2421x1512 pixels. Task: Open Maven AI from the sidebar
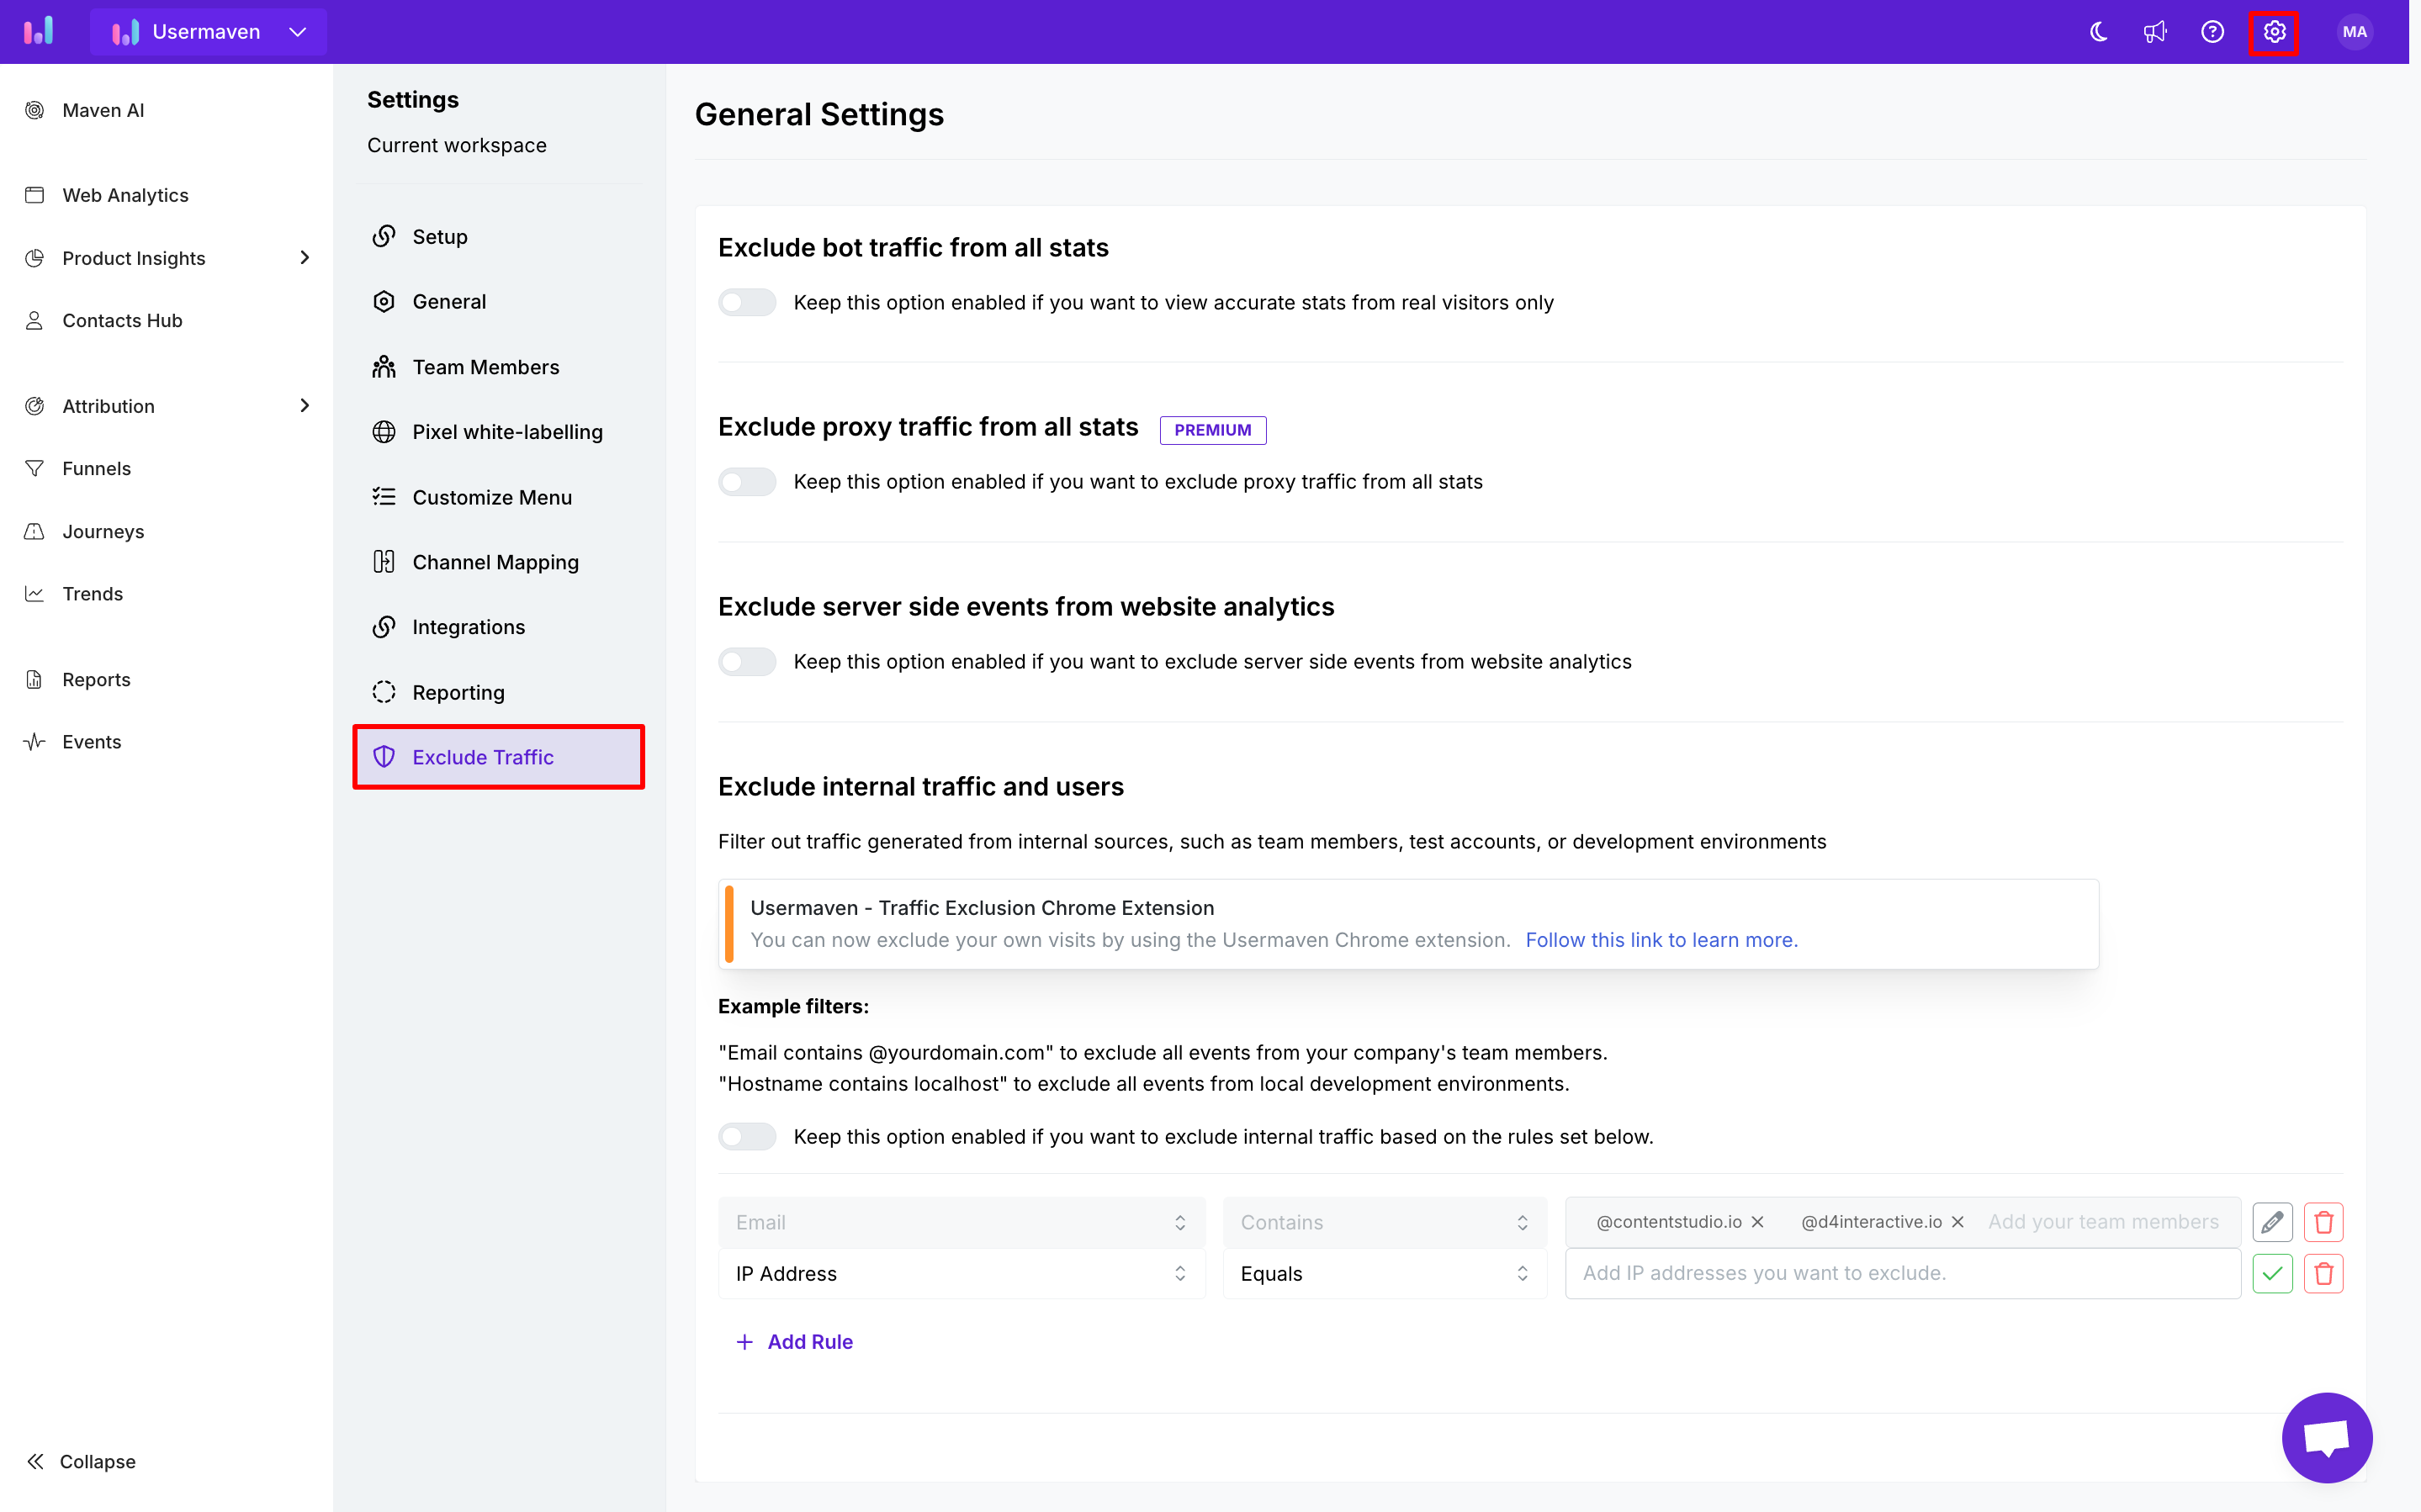[101, 110]
